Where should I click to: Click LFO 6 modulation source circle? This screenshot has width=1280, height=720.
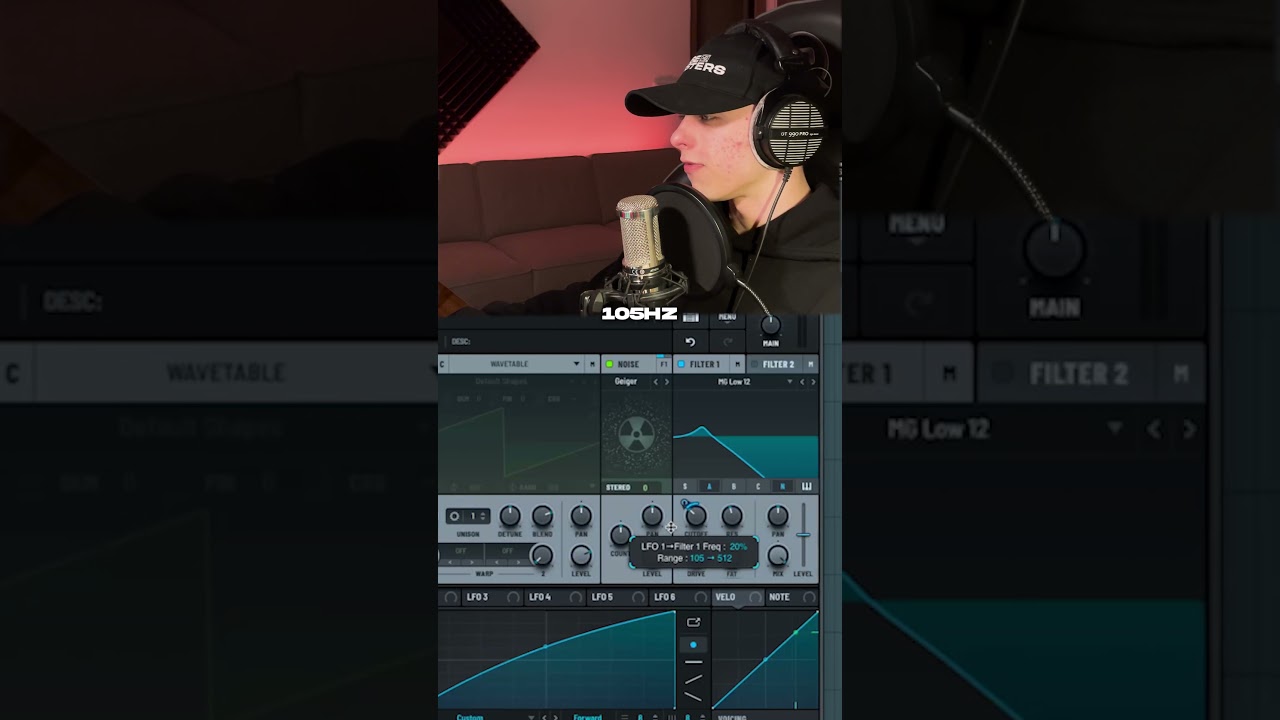[x=700, y=597]
